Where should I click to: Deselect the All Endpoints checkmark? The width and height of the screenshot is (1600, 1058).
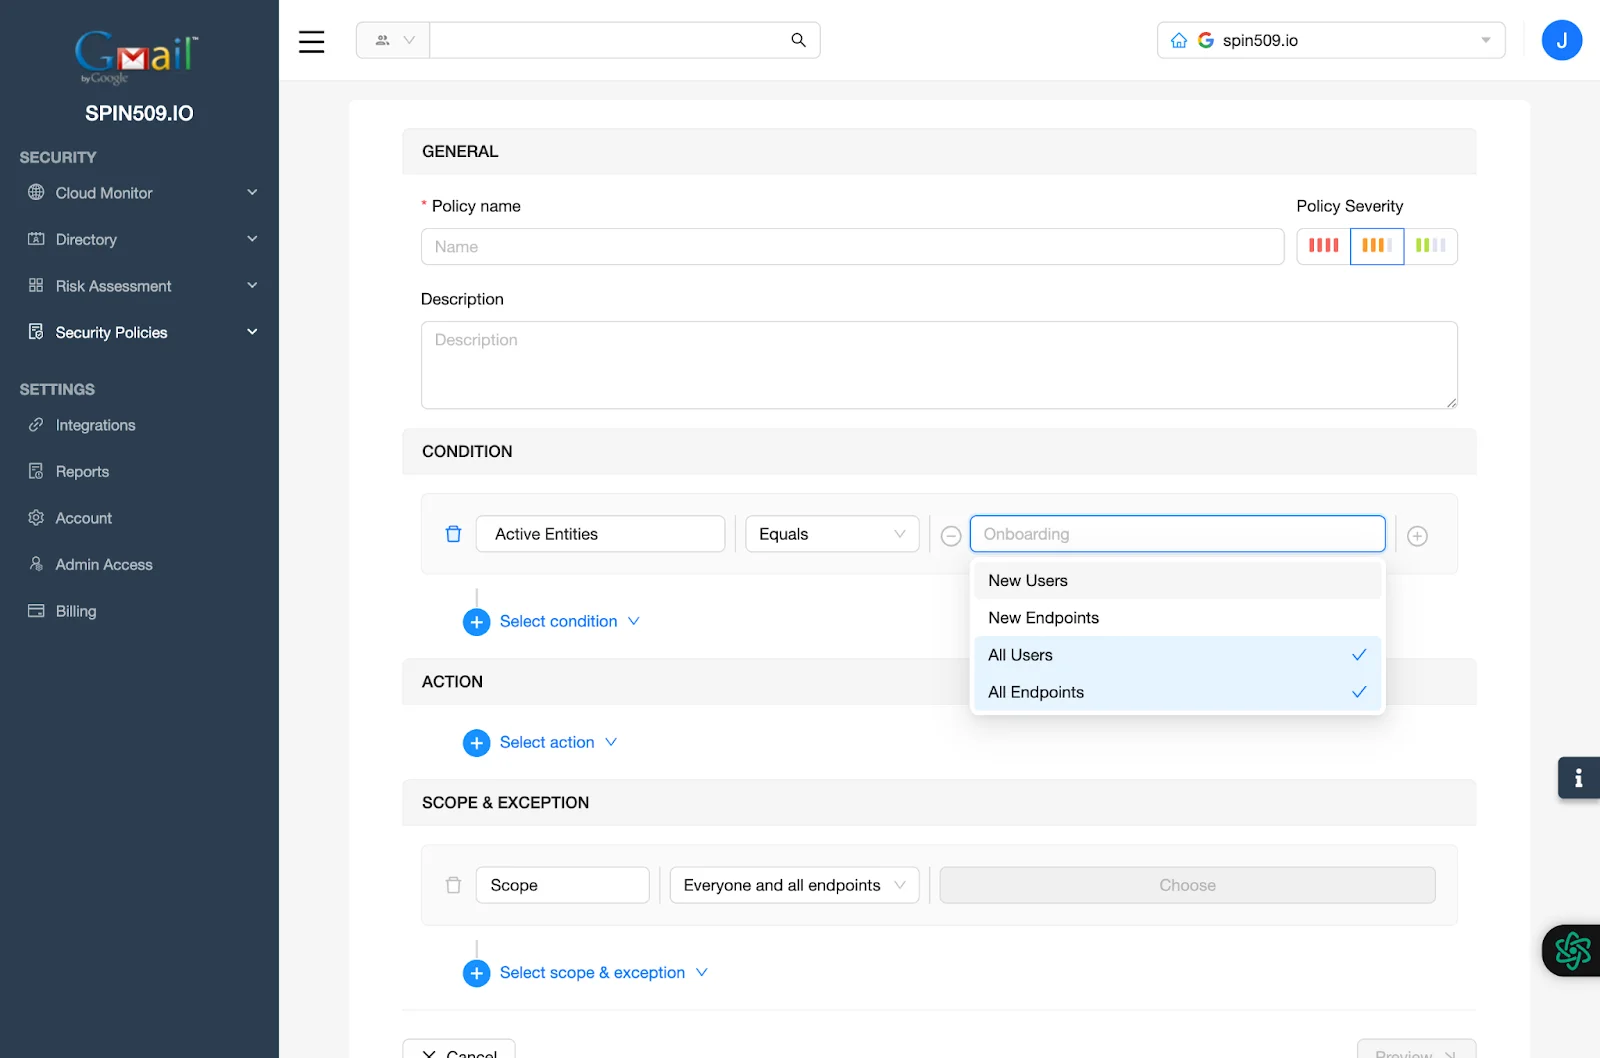tap(1358, 691)
